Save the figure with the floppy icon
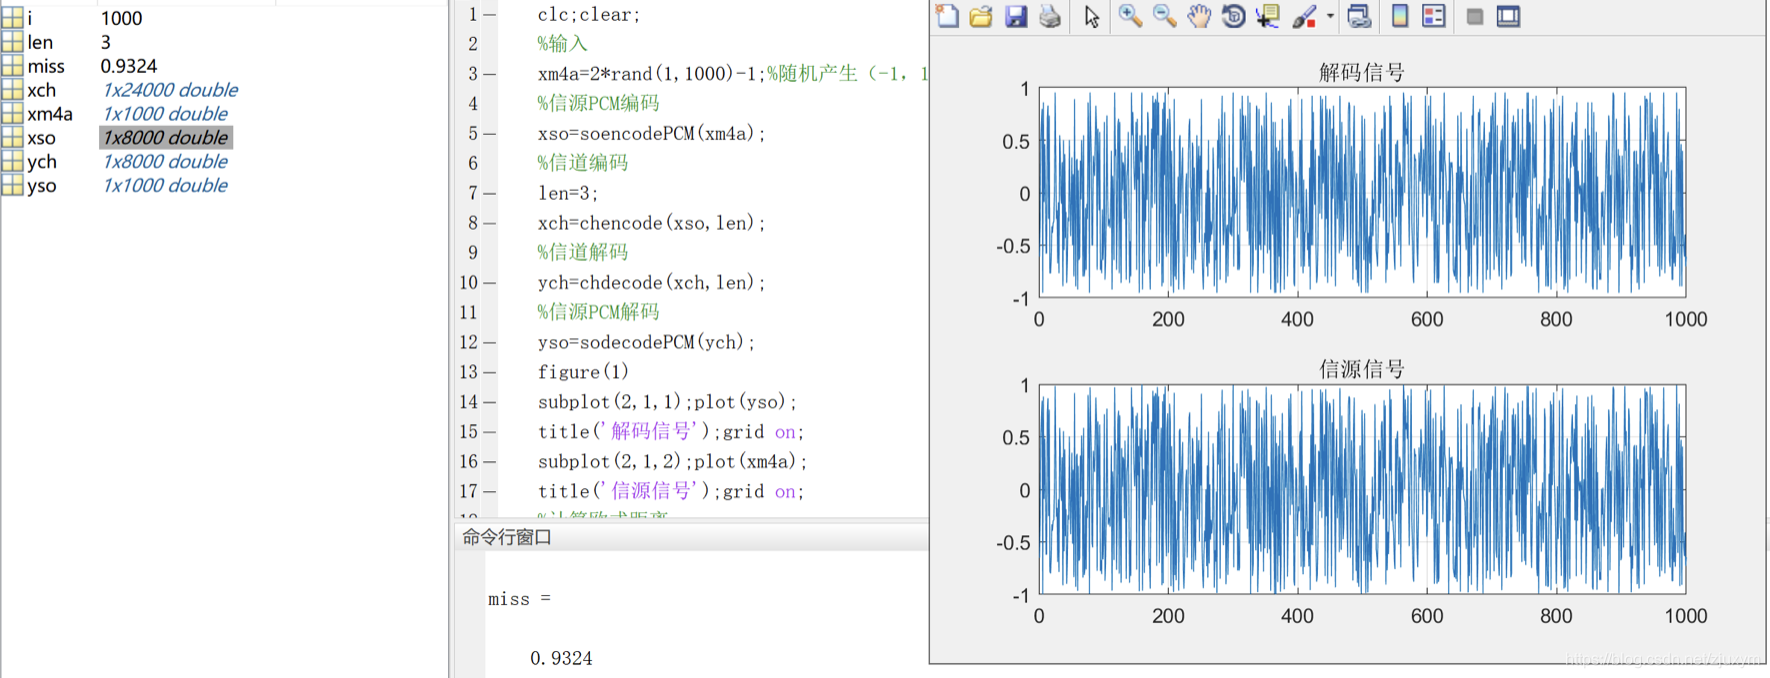Image resolution: width=1770 pixels, height=678 pixels. coord(1016,16)
